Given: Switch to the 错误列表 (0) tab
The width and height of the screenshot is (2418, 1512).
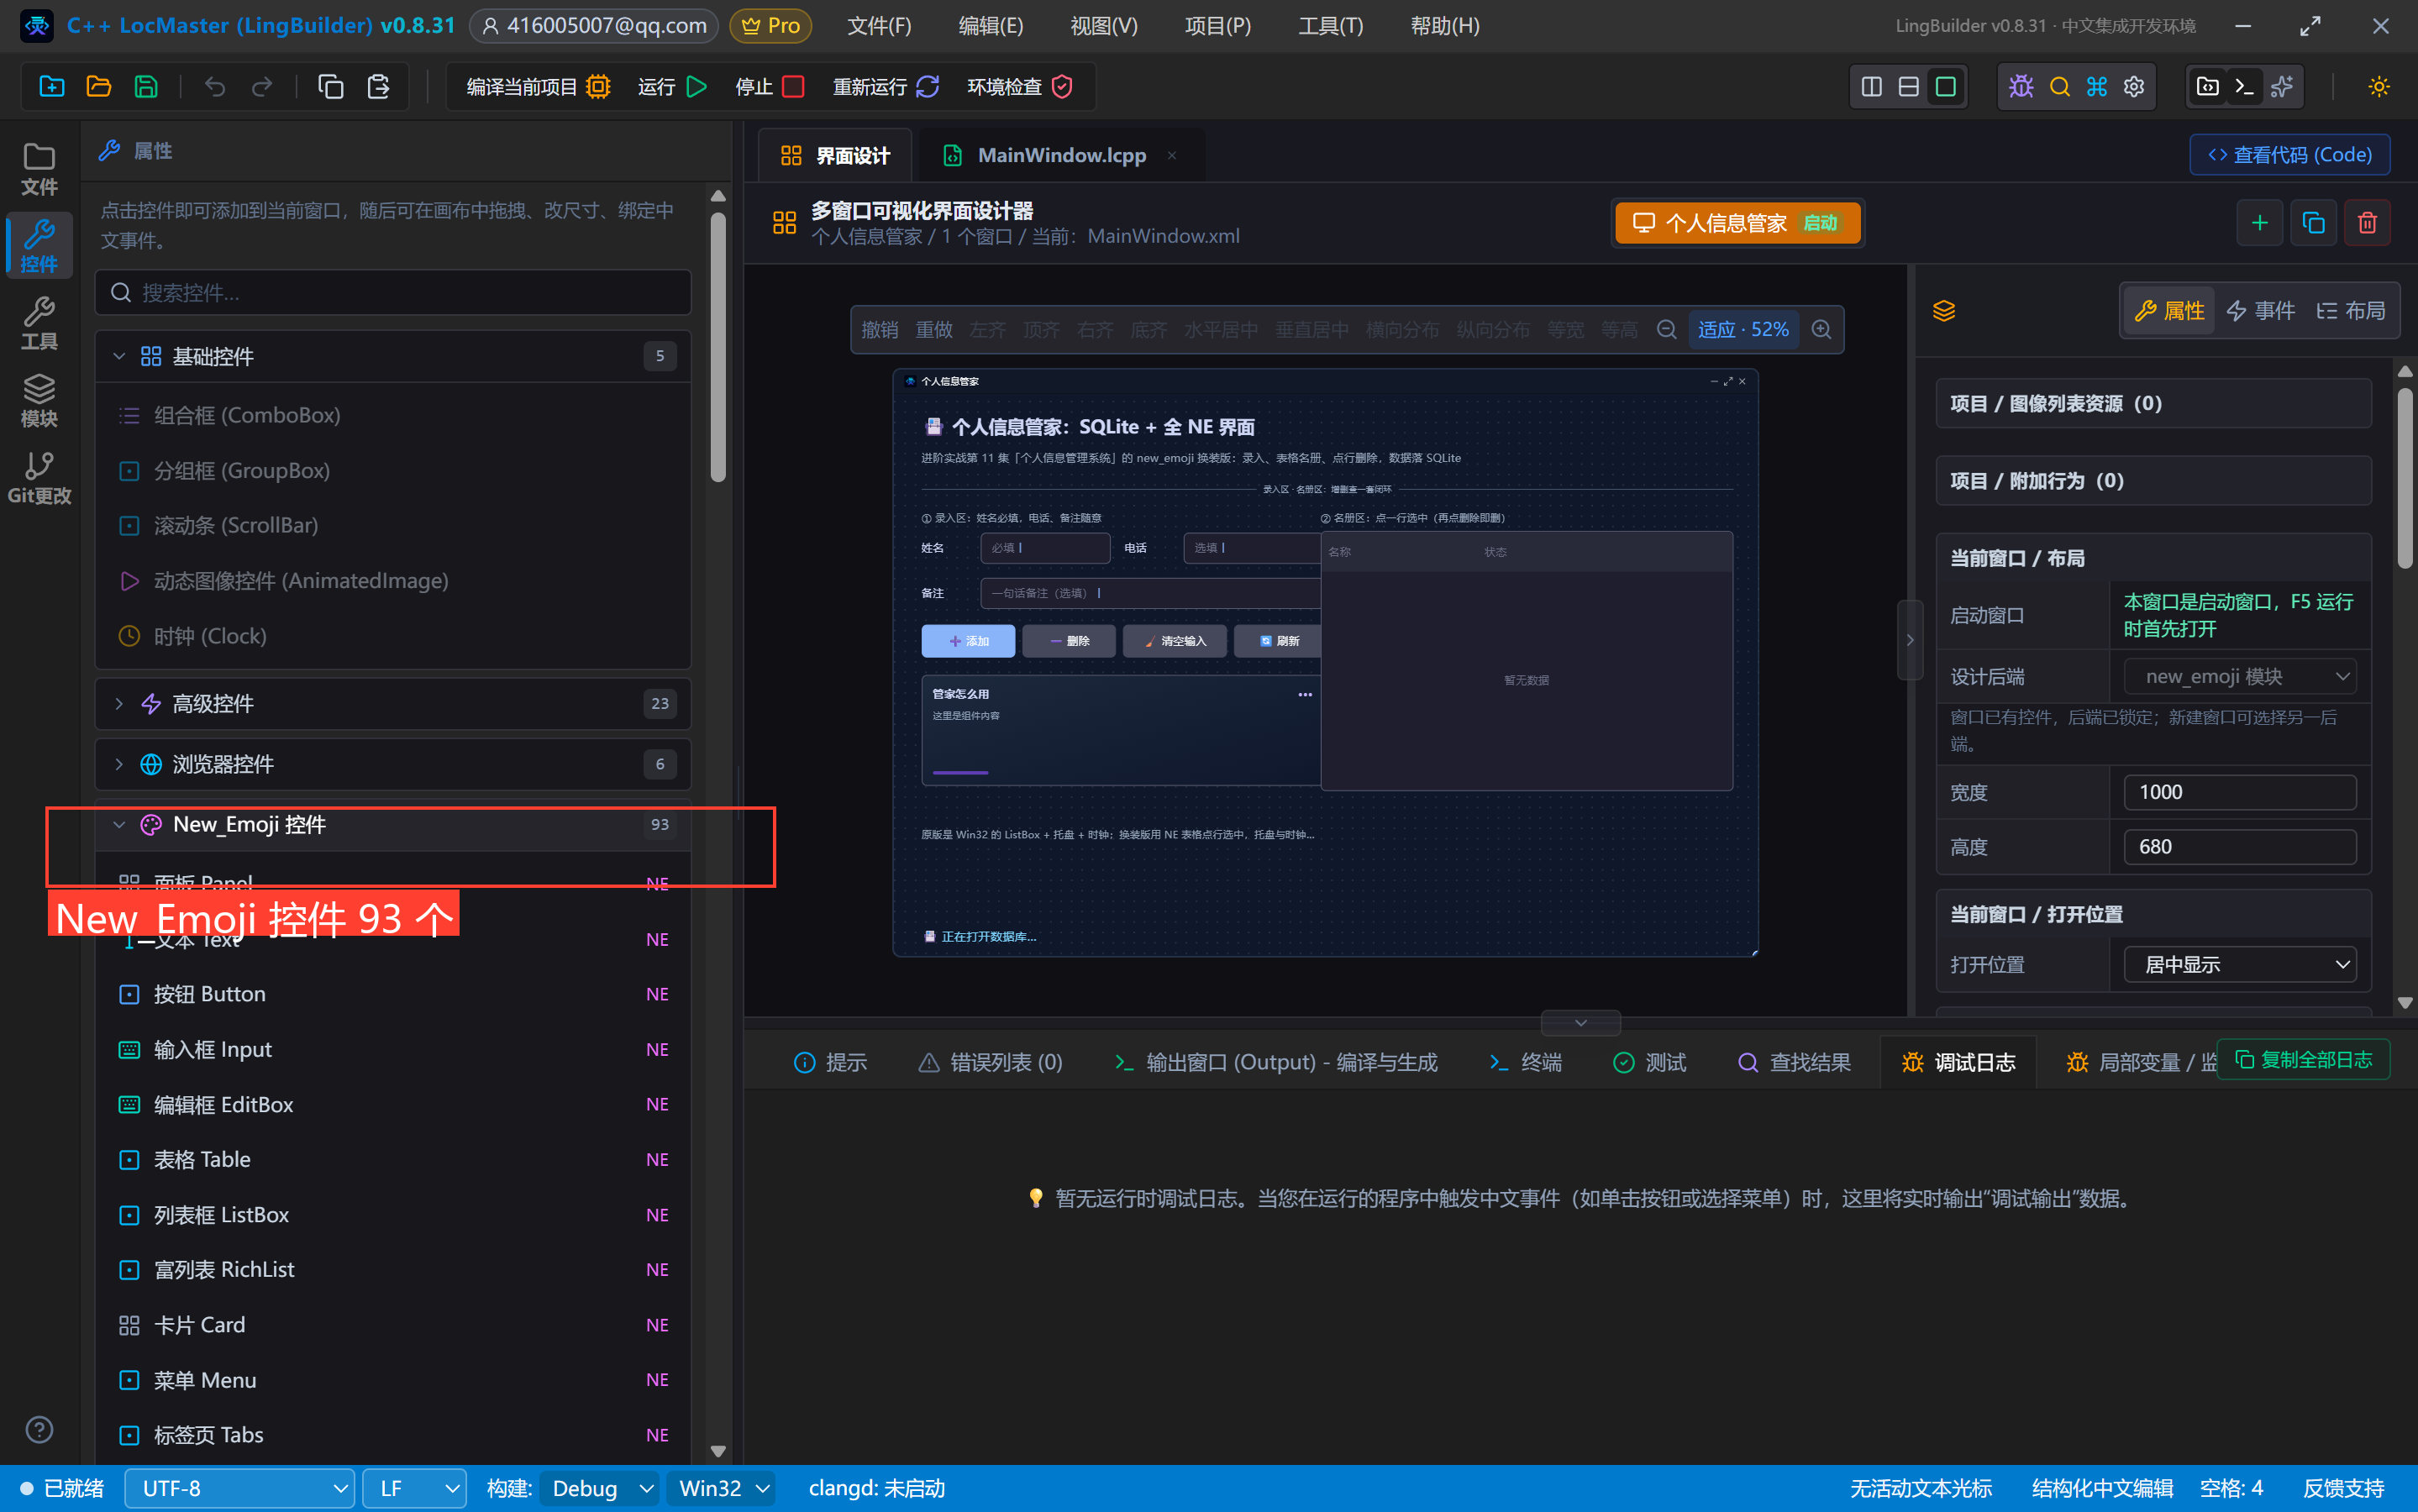Looking at the screenshot, I should tap(990, 1062).
